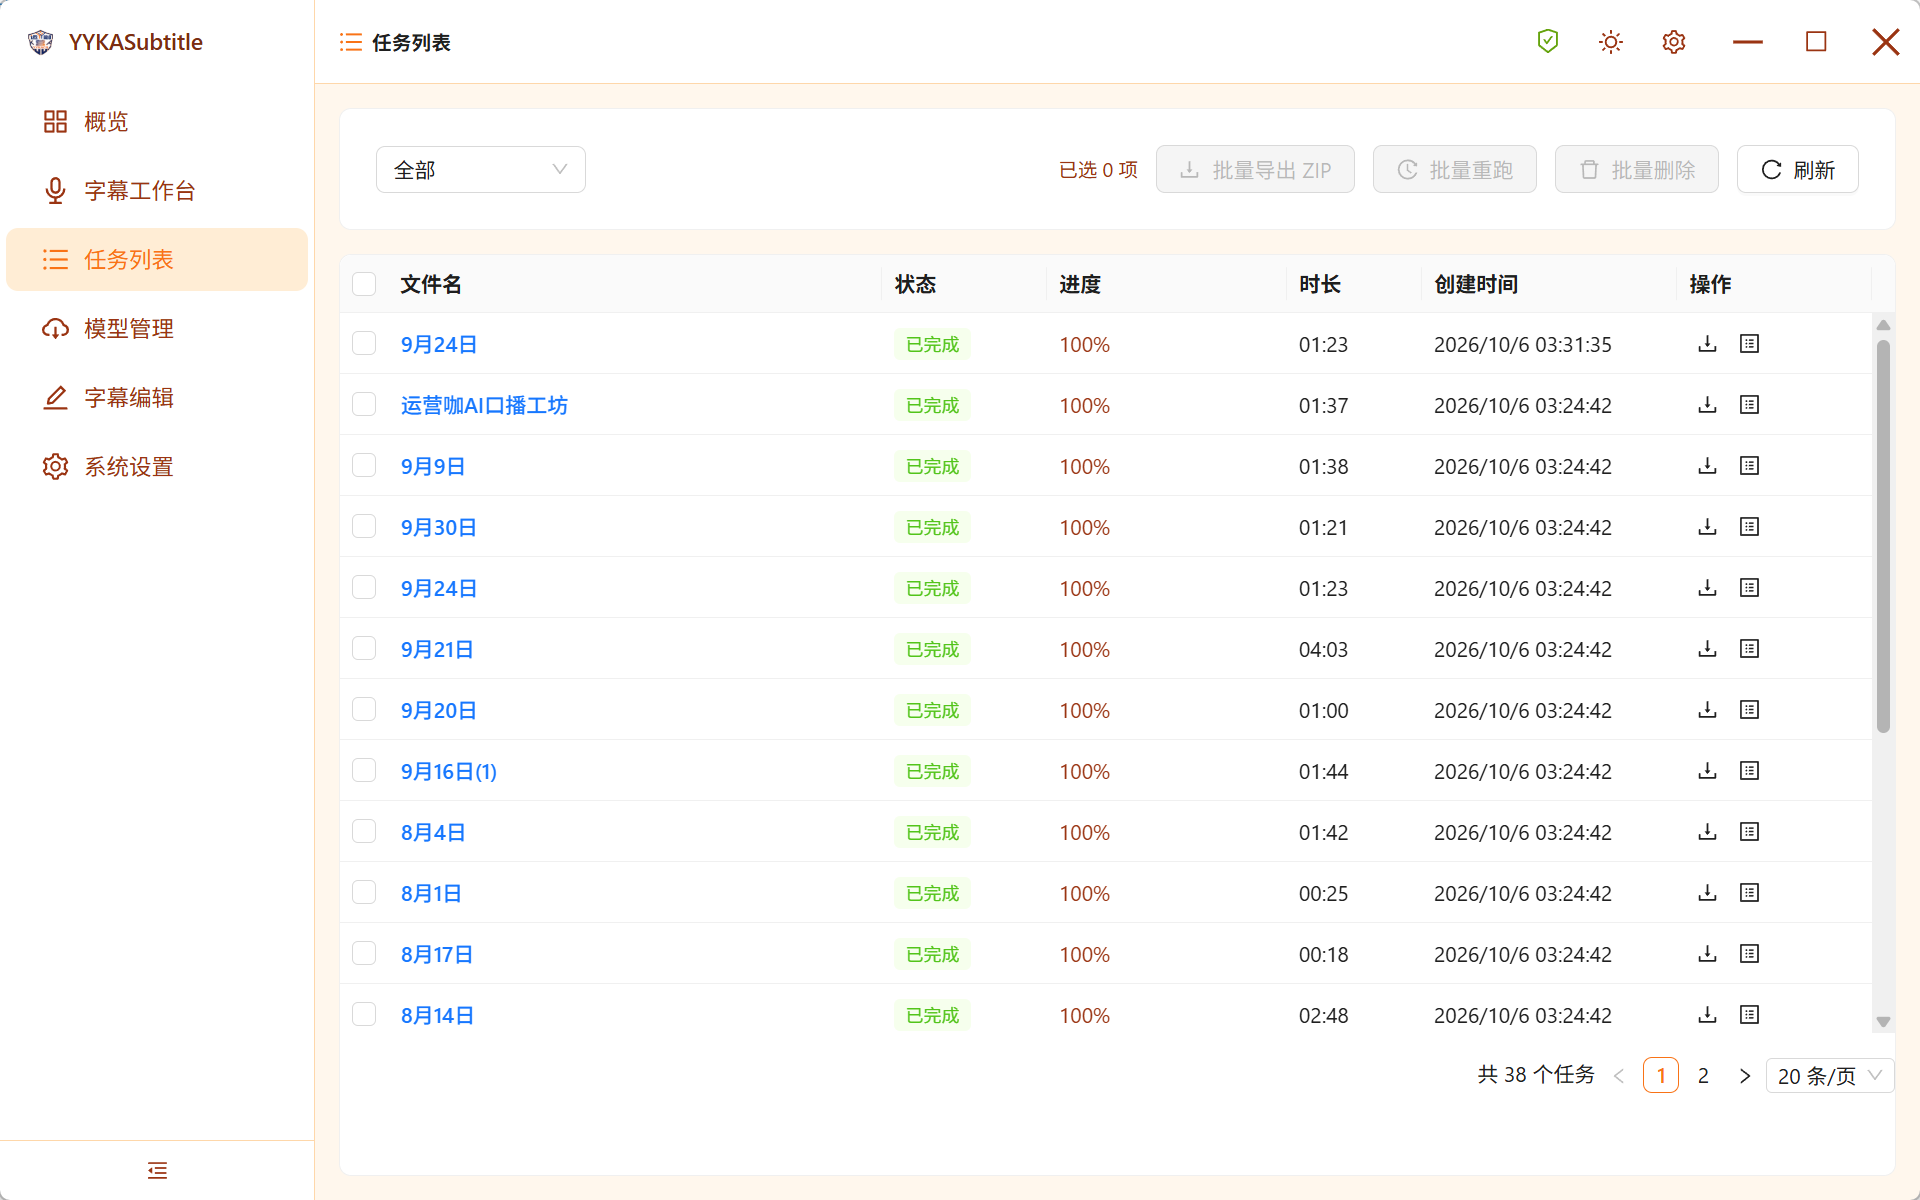Collapse the sidebar with the bottom icon
The height and width of the screenshot is (1200, 1920).
click(157, 1170)
